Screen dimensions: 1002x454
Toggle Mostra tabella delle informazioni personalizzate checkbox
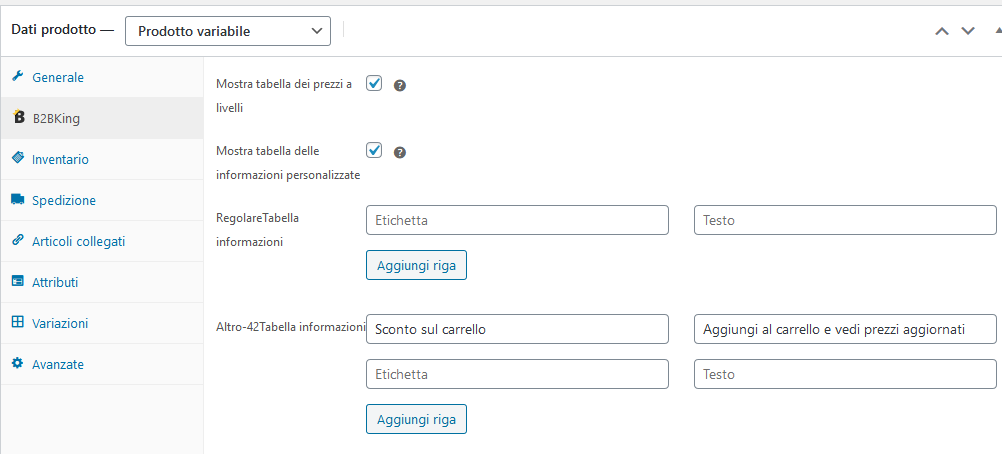click(374, 150)
